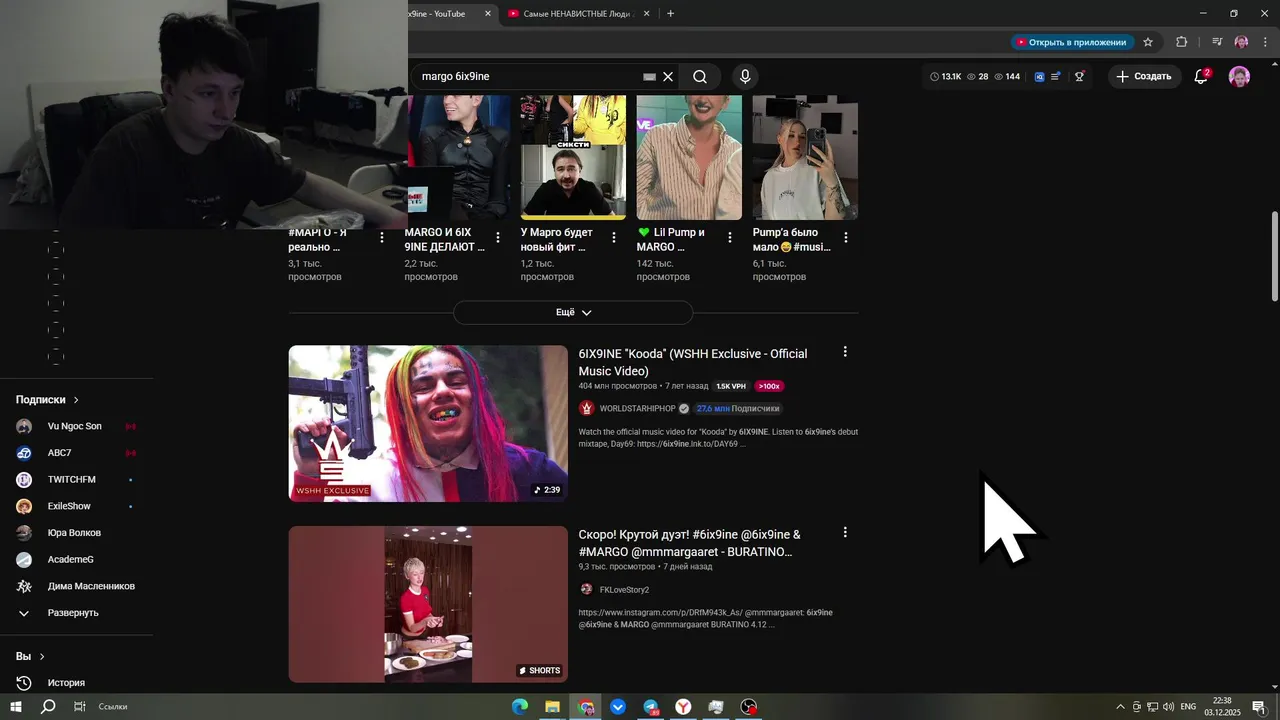Image resolution: width=1280 pixels, height=720 pixels.
Task: Clear the search box with X icon
Action: coord(668,76)
